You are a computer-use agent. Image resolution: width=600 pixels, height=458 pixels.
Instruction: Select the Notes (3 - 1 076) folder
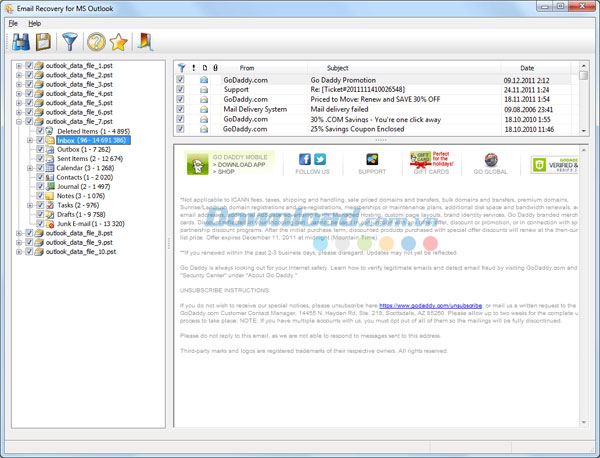click(81, 196)
